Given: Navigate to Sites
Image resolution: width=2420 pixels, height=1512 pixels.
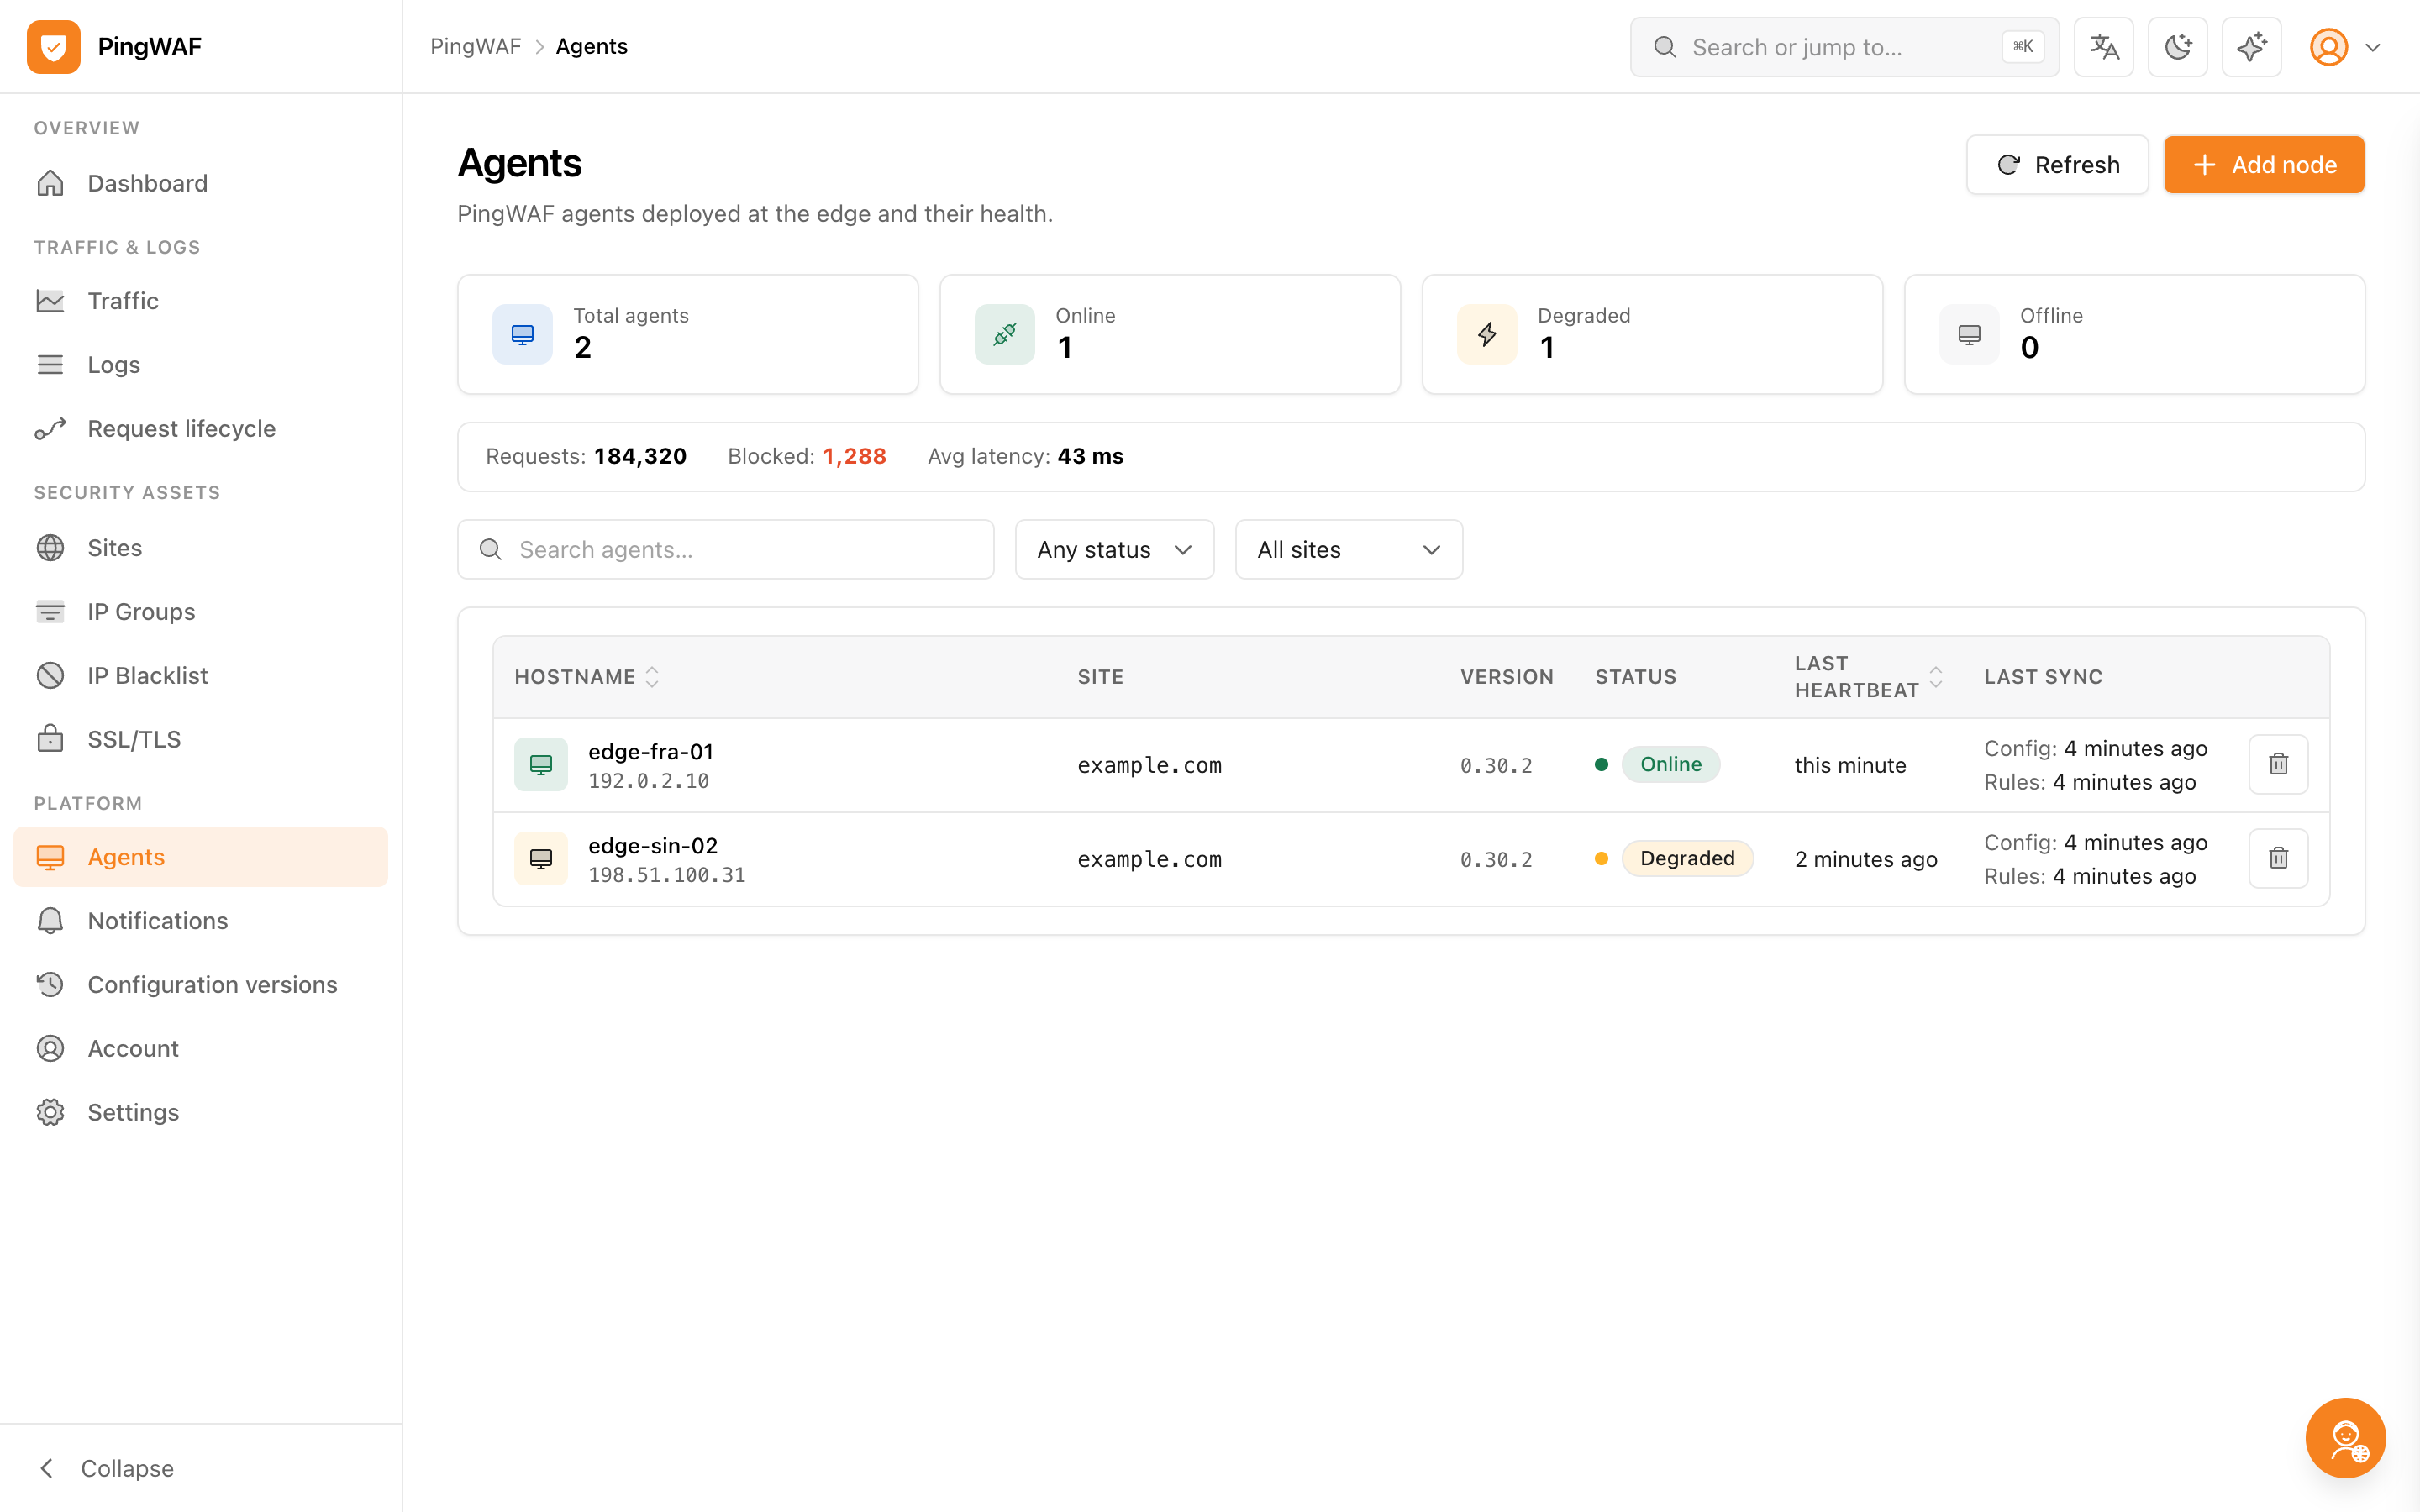Looking at the screenshot, I should tap(201, 548).
